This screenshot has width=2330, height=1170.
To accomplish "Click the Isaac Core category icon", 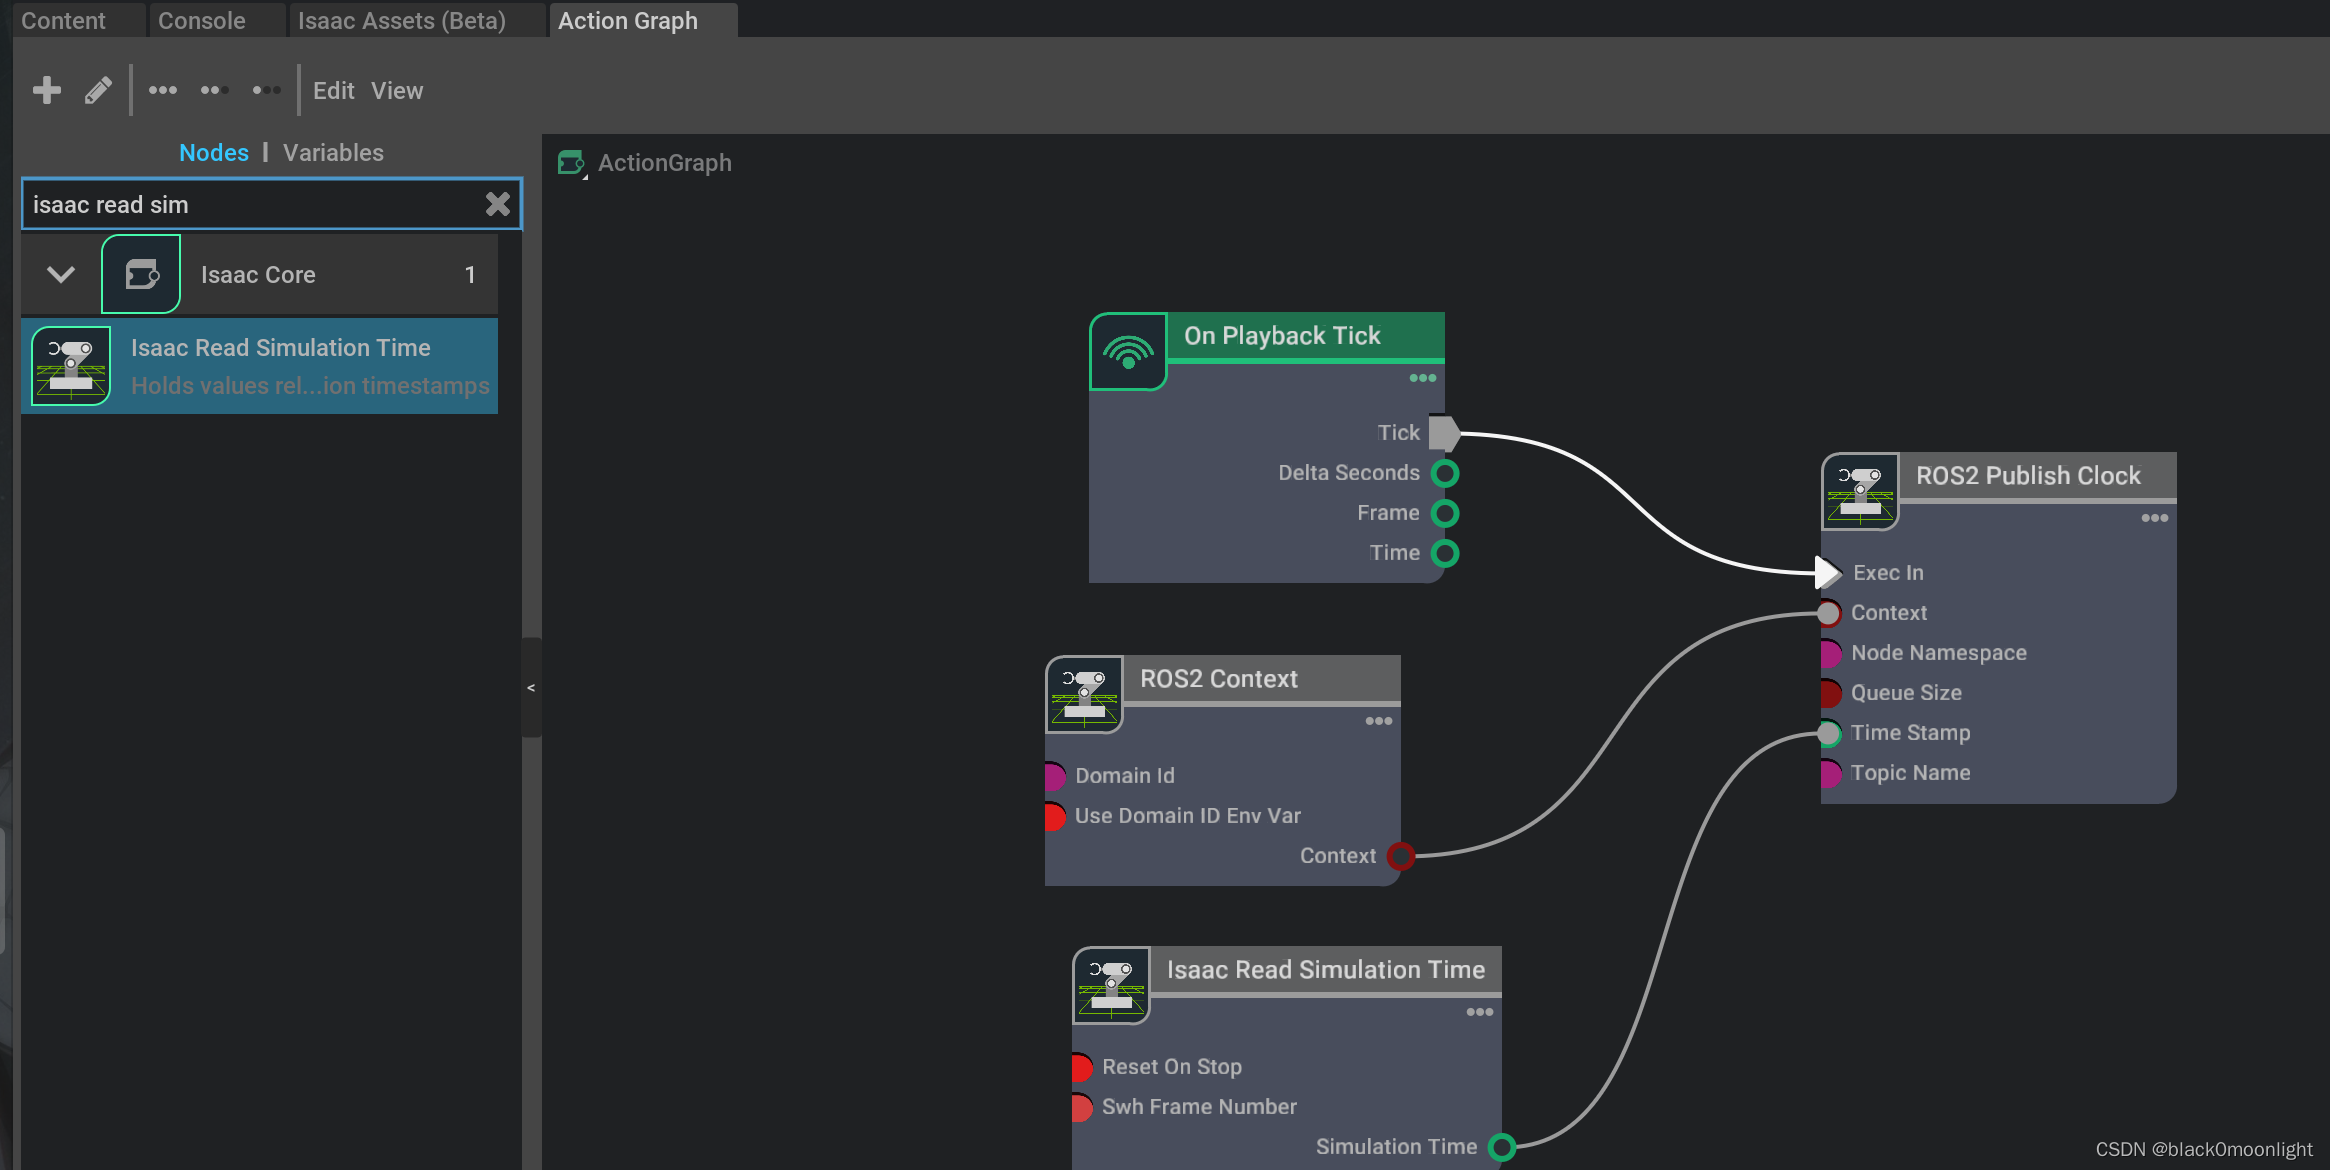I will (141, 274).
